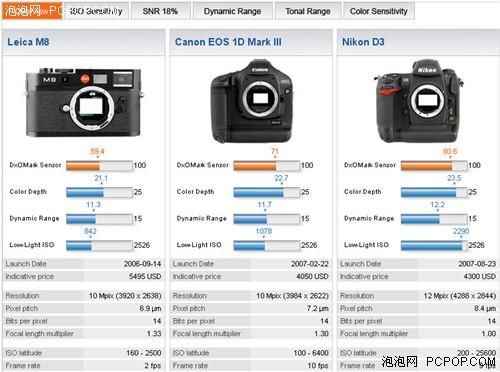
Task: Select Canon ISO latitude 100 - 6400
Action: pyautogui.click(x=311, y=353)
